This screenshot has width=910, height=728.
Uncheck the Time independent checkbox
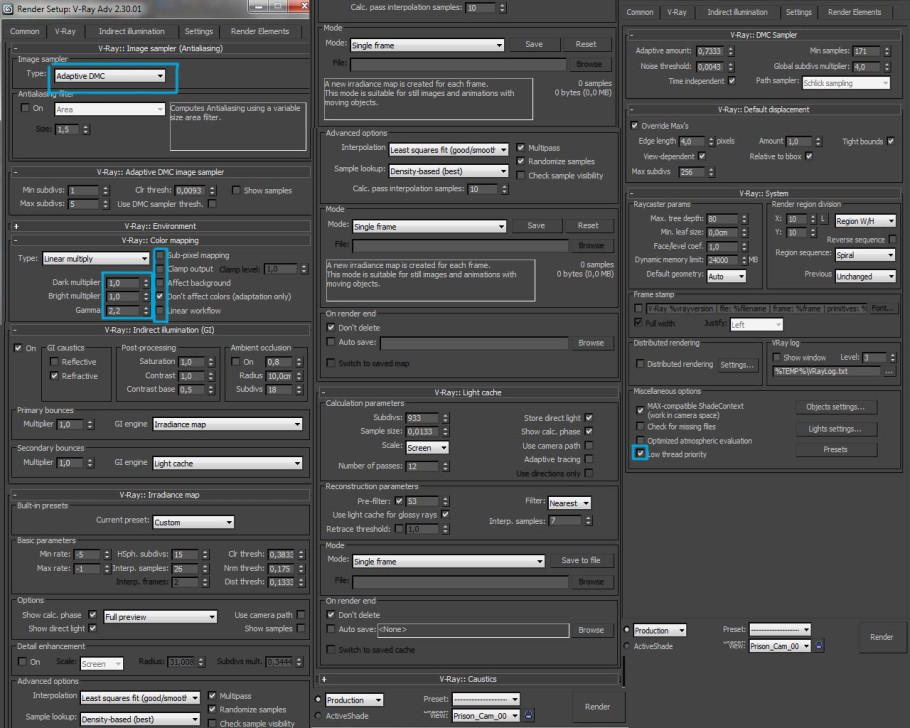tap(732, 81)
